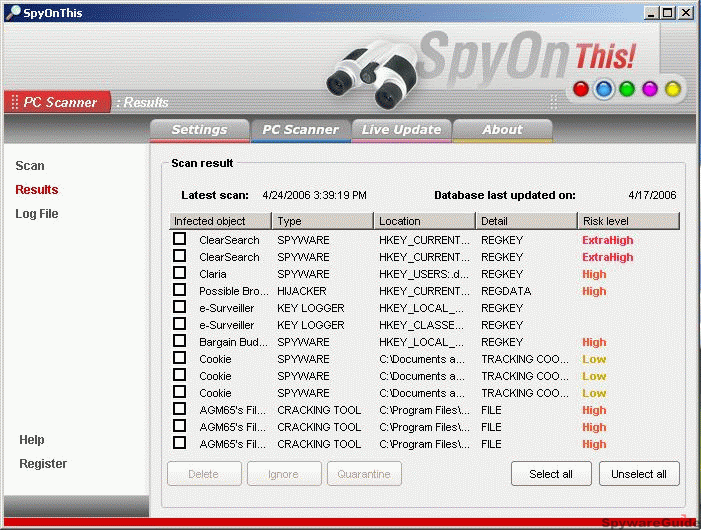Click the SpyOnThis magnifier title bar icon

[x=13, y=13]
